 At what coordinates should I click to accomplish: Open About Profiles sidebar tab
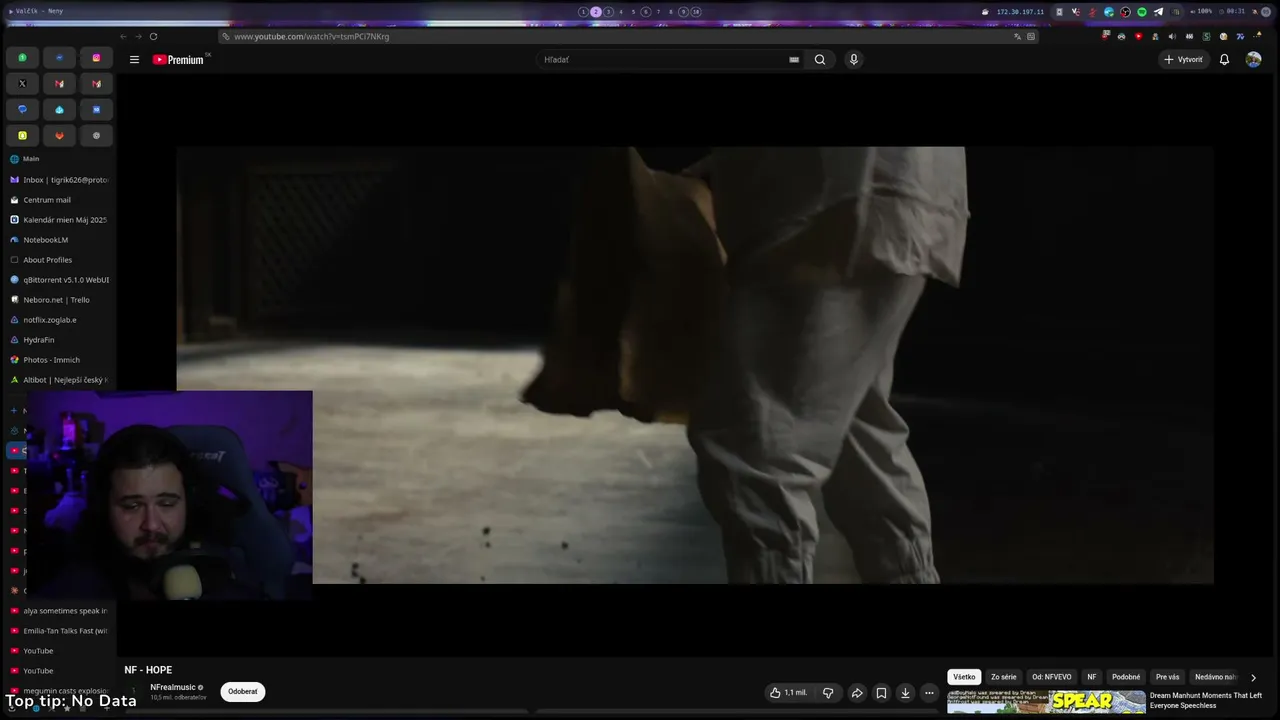59,260
